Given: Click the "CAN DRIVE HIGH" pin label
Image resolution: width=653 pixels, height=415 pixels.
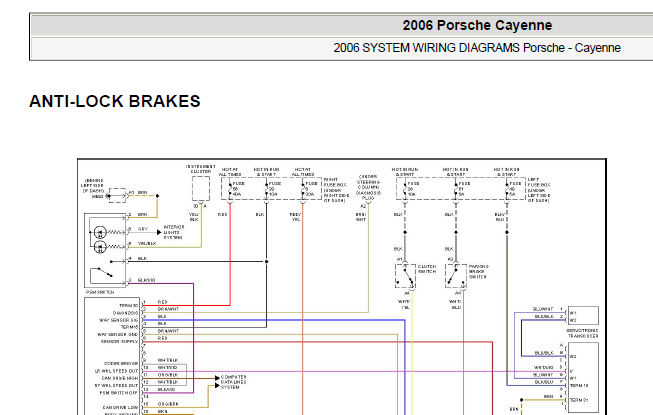Looking at the screenshot, I should (120, 378).
